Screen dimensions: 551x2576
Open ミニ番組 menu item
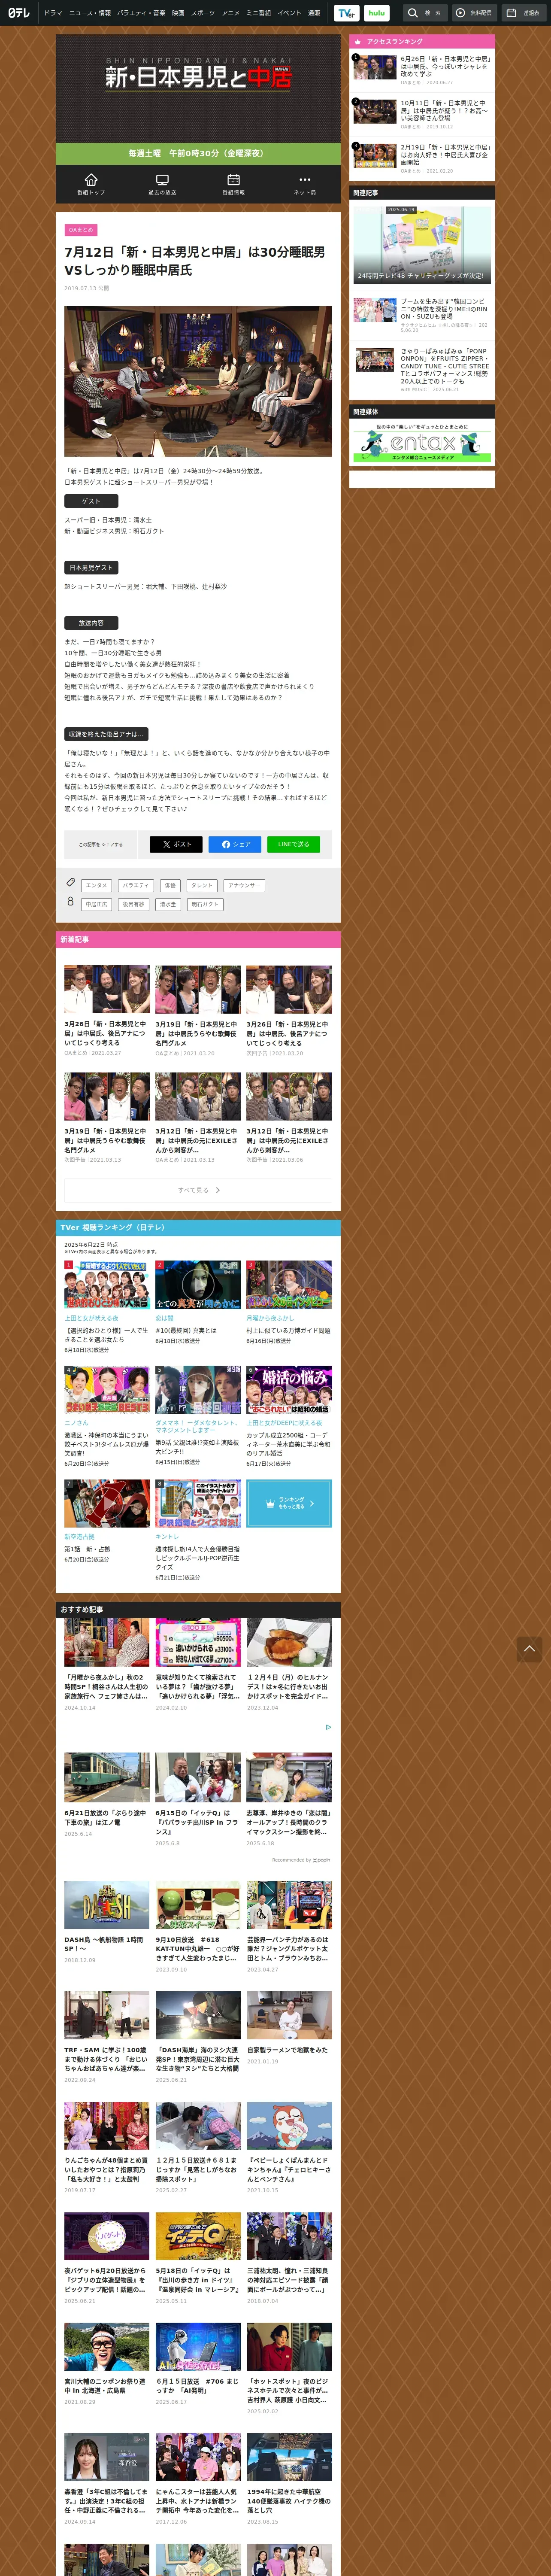(259, 13)
